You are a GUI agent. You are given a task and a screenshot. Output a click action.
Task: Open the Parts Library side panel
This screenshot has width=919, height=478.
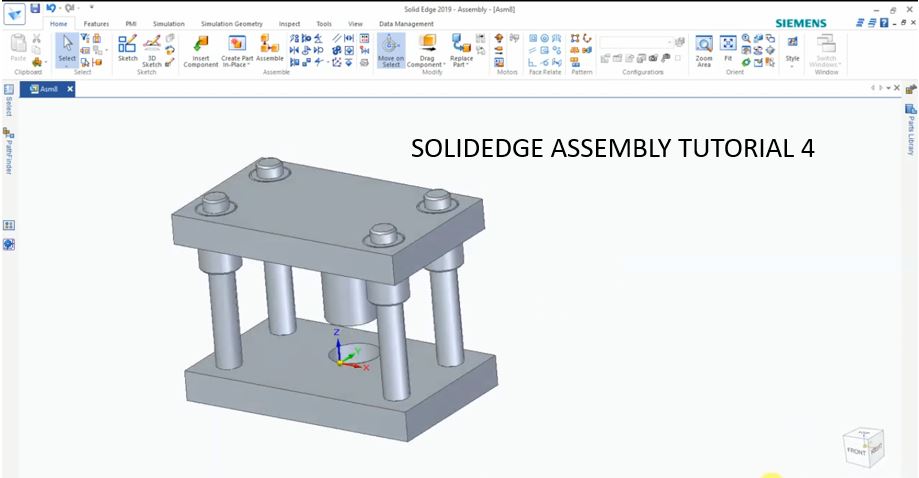[x=910, y=130]
